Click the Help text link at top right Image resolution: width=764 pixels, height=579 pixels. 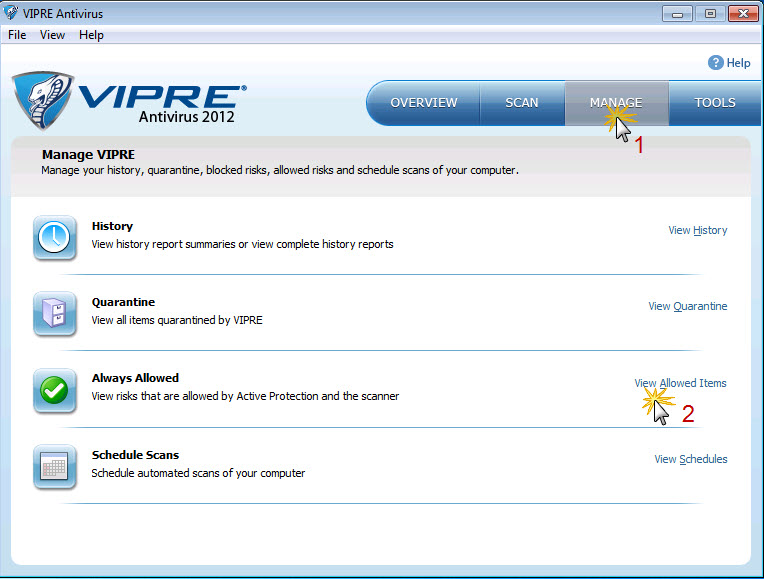(738, 63)
